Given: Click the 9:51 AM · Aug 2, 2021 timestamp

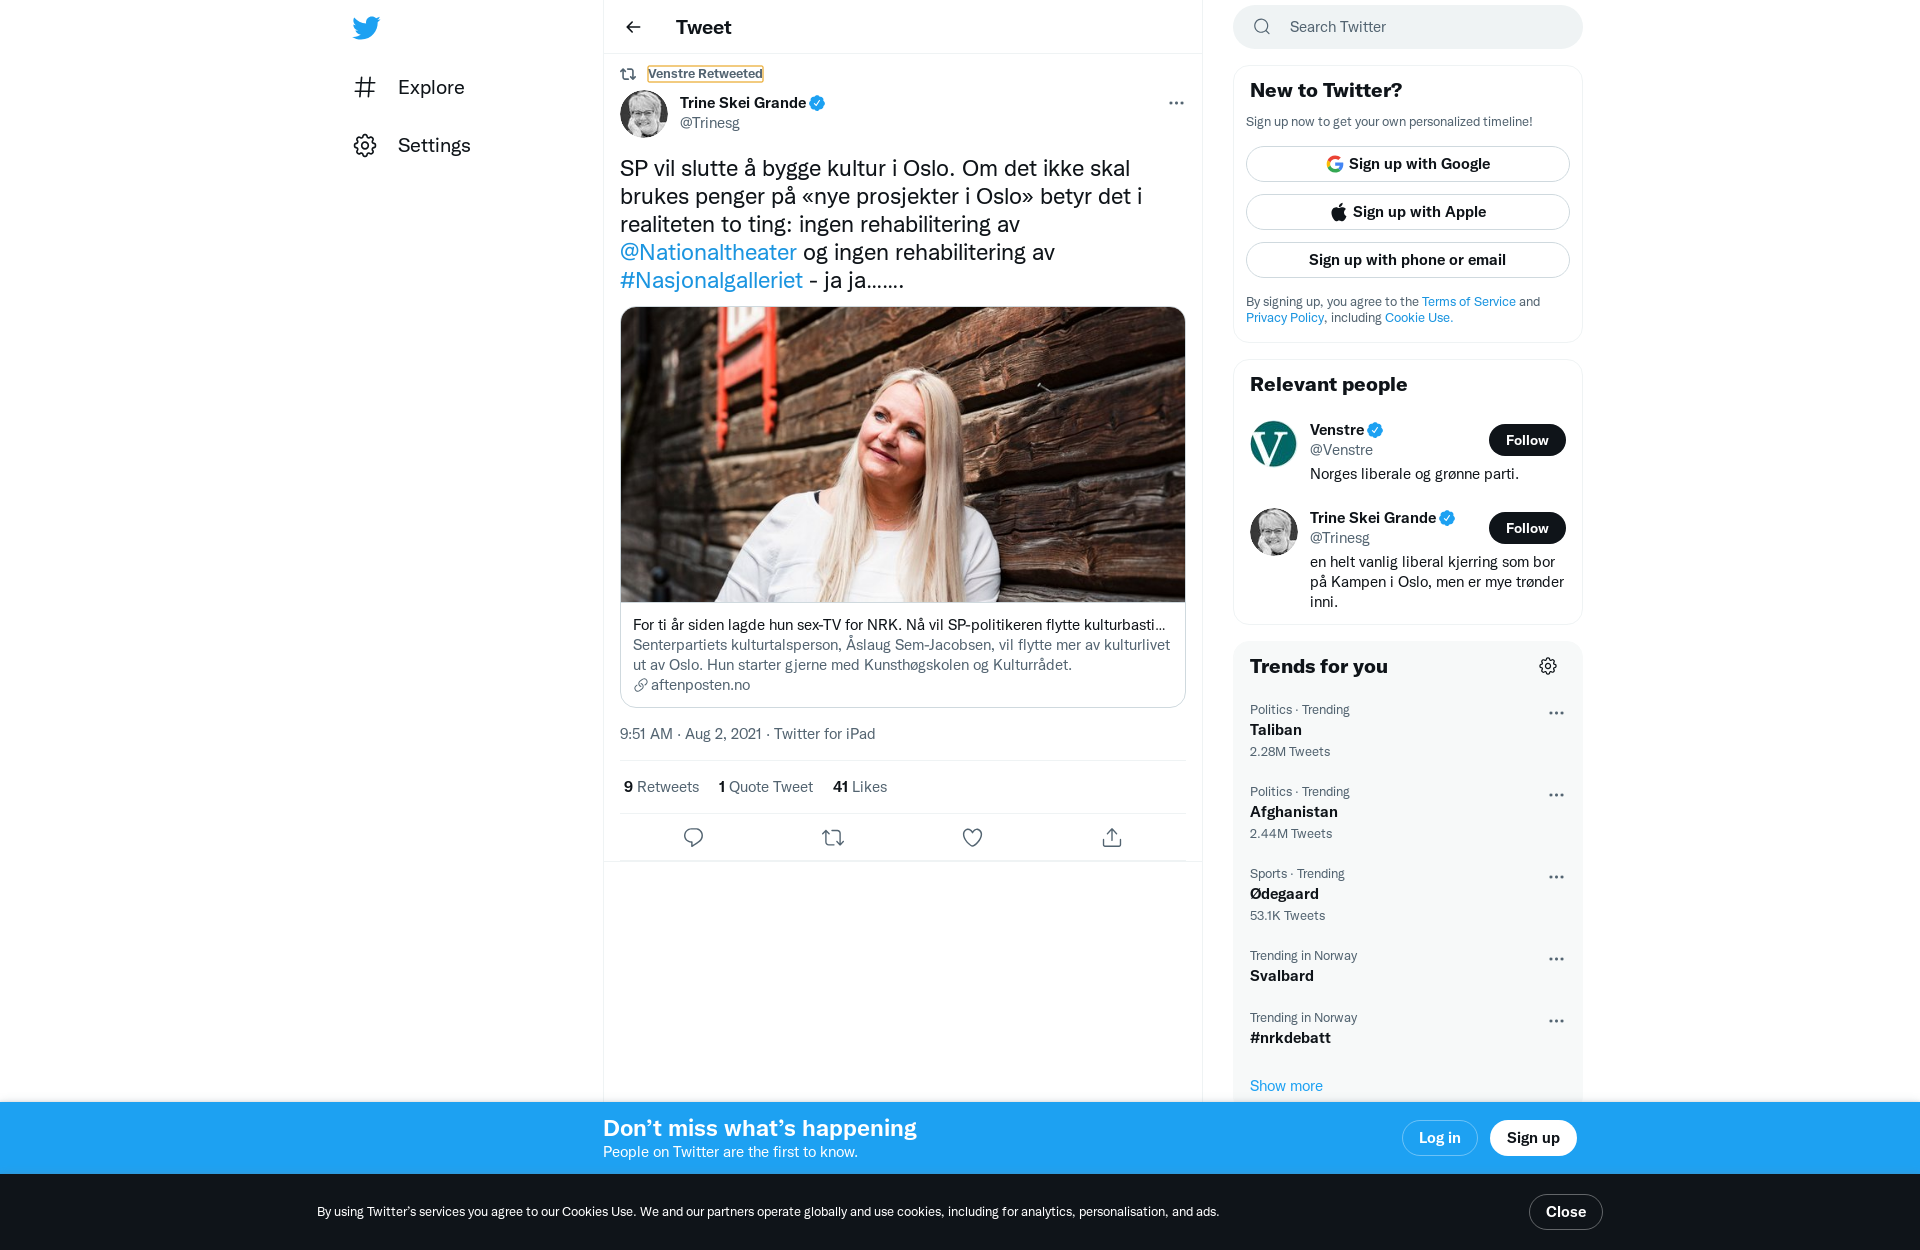Looking at the screenshot, I should pyautogui.click(x=691, y=733).
